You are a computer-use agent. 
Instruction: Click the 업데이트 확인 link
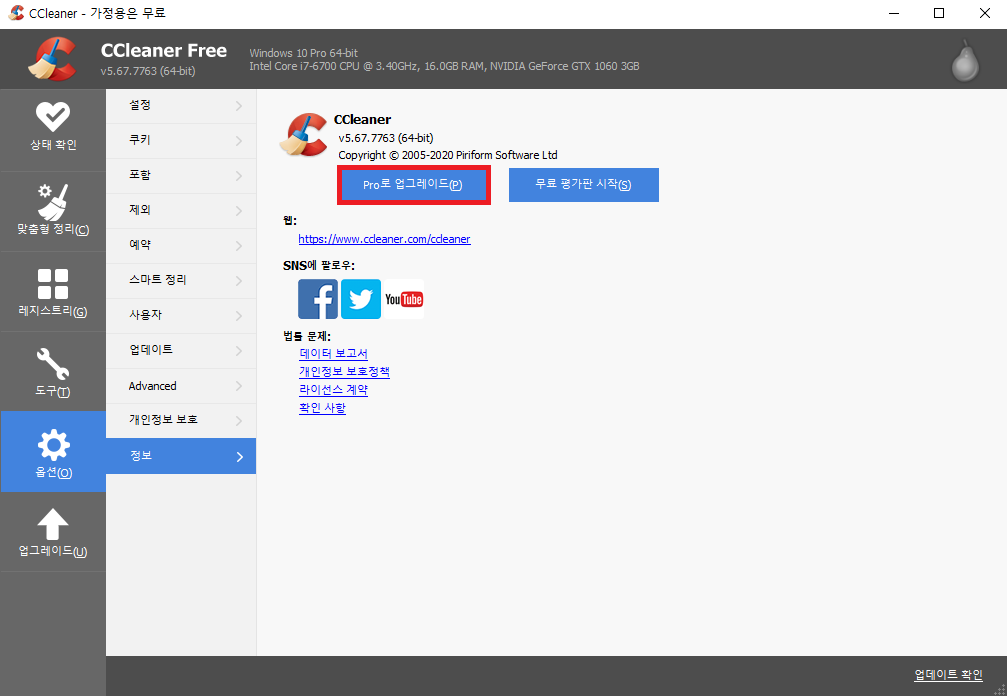pyautogui.click(x=948, y=675)
